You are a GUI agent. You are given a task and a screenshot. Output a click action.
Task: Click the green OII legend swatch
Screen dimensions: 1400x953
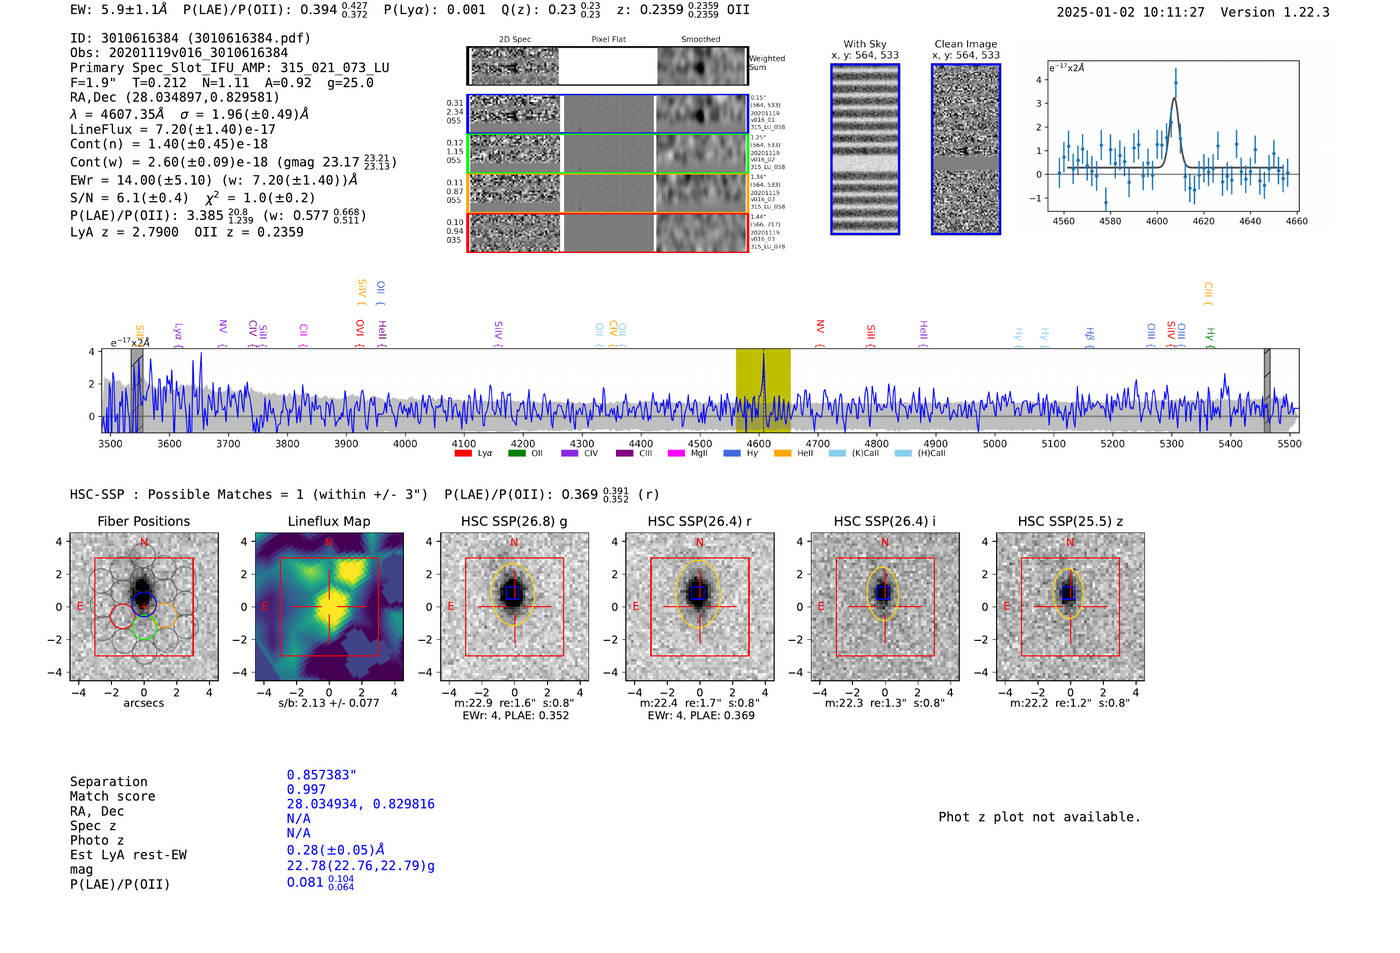click(517, 454)
